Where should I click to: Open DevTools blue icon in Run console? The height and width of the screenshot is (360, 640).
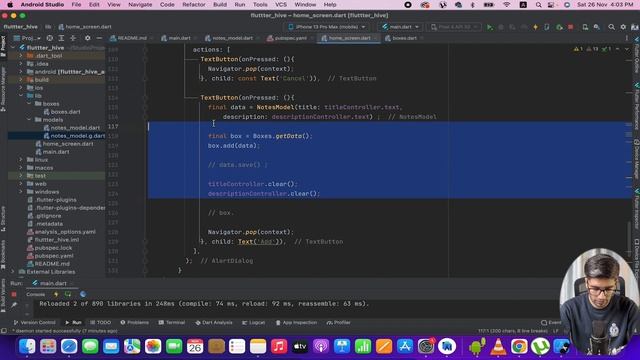[x=83, y=294]
